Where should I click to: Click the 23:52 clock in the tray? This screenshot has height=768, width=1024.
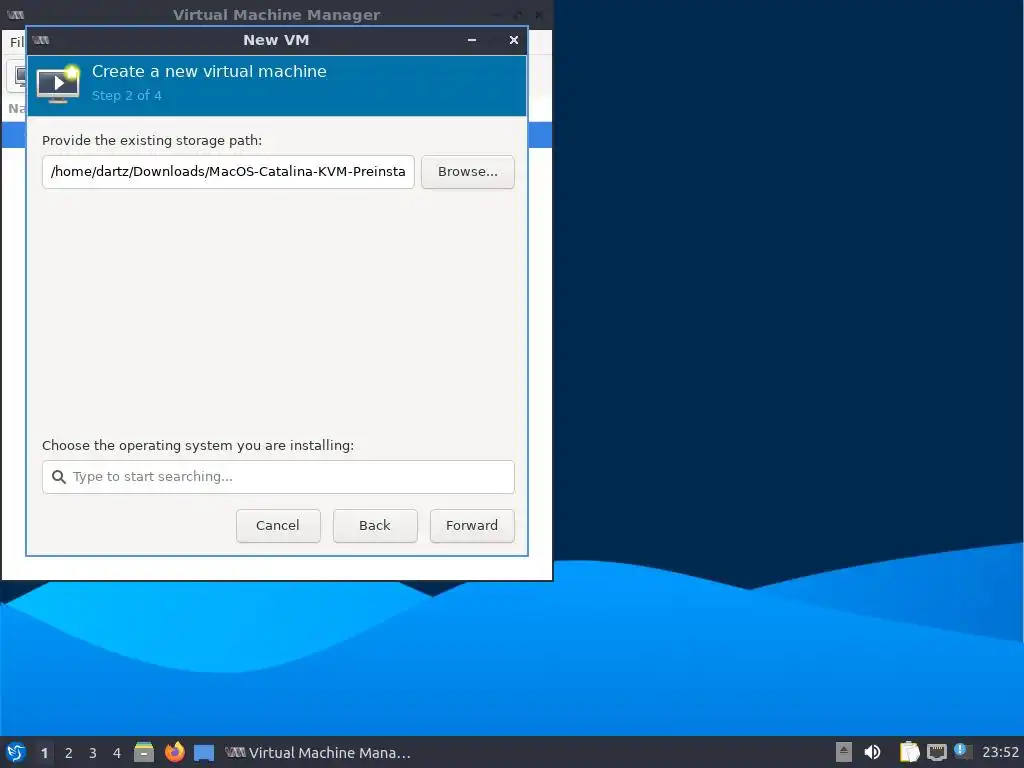(1000, 753)
